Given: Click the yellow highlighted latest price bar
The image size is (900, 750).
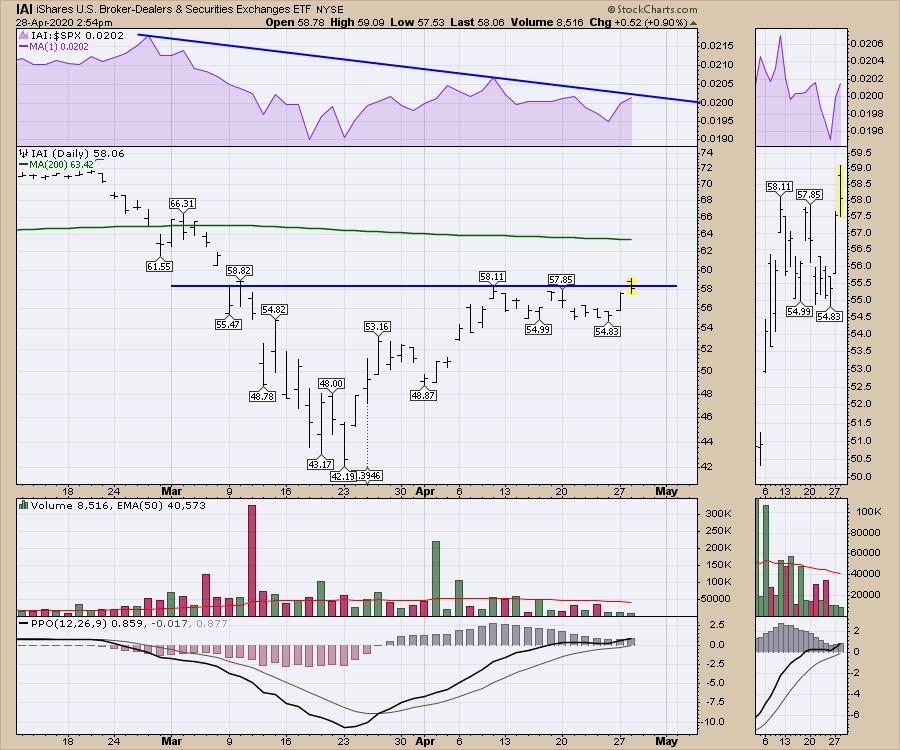Looking at the screenshot, I should (631, 285).
